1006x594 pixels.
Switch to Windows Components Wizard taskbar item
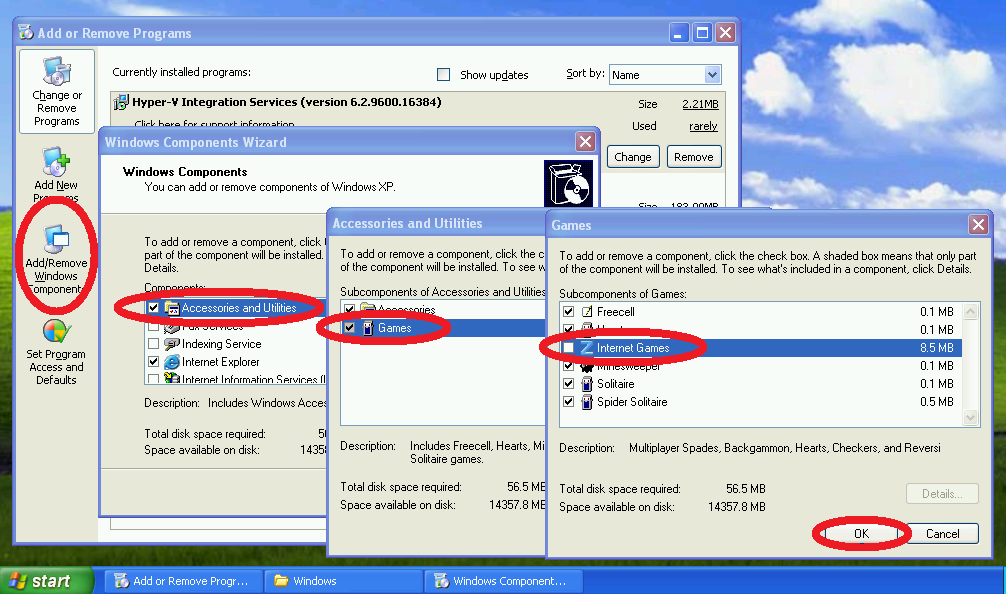(x=504, y=581)
